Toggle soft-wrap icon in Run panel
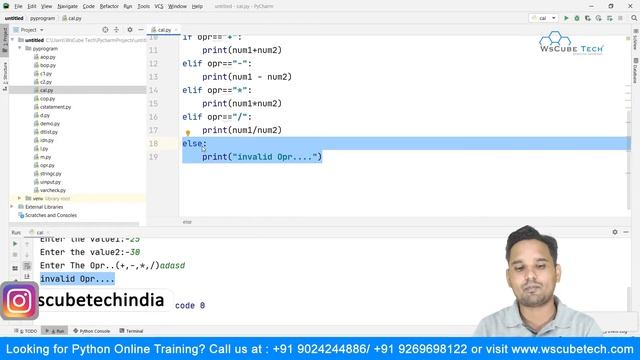 pos(27,266)
